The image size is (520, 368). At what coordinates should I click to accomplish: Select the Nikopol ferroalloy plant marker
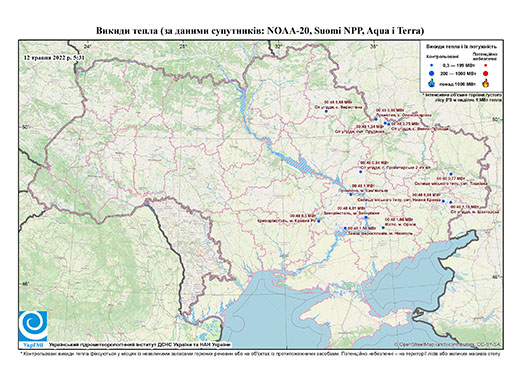[x=345, y=228]
